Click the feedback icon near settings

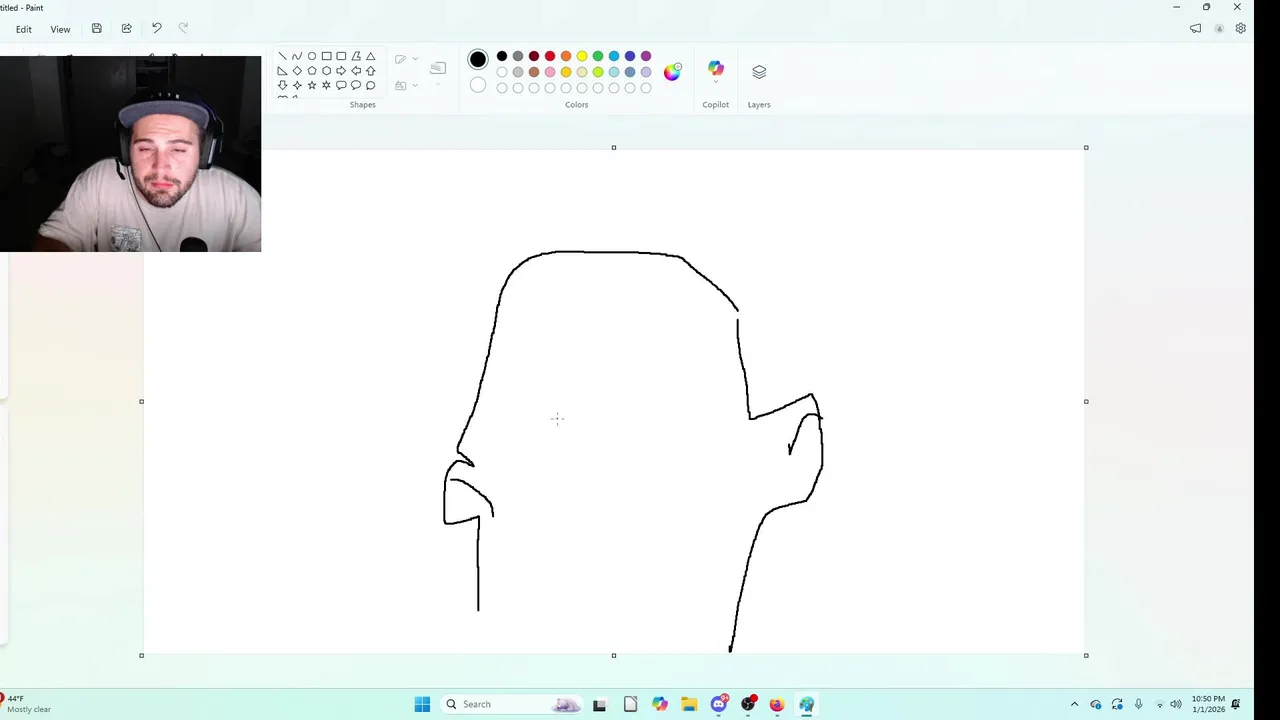point(1195,29)
